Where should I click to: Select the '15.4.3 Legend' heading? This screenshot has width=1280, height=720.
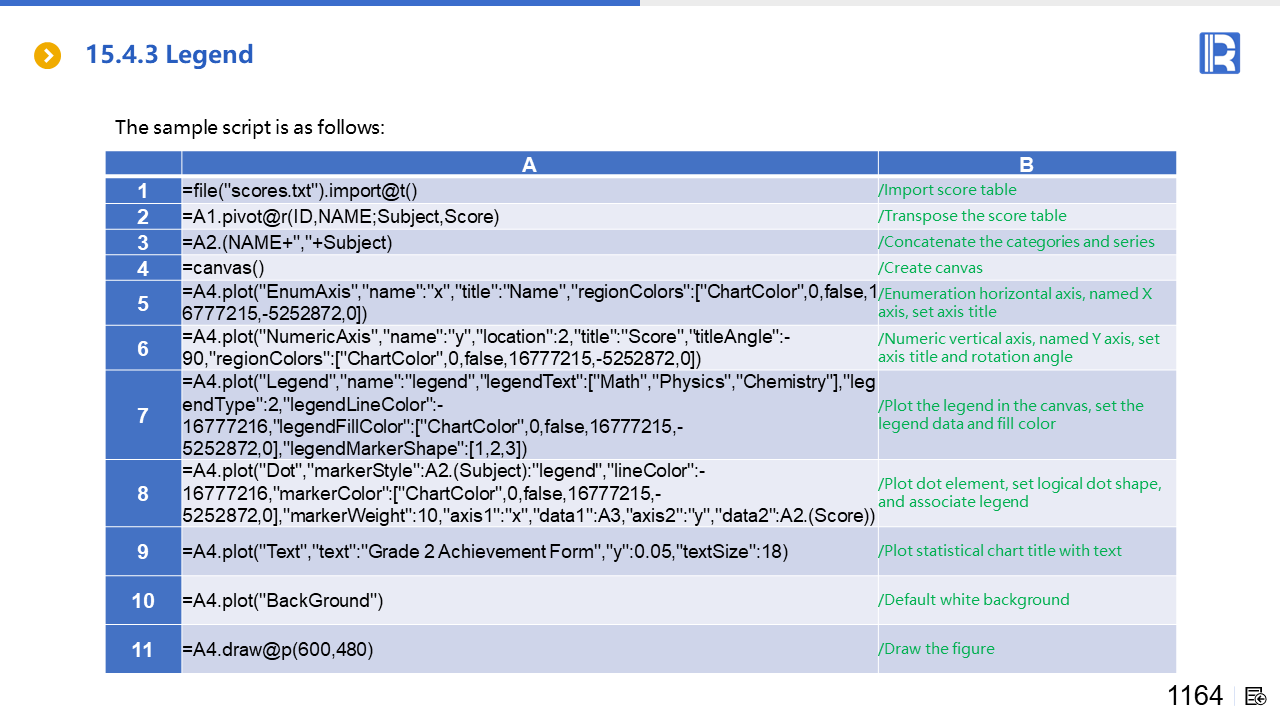[169, 54]
